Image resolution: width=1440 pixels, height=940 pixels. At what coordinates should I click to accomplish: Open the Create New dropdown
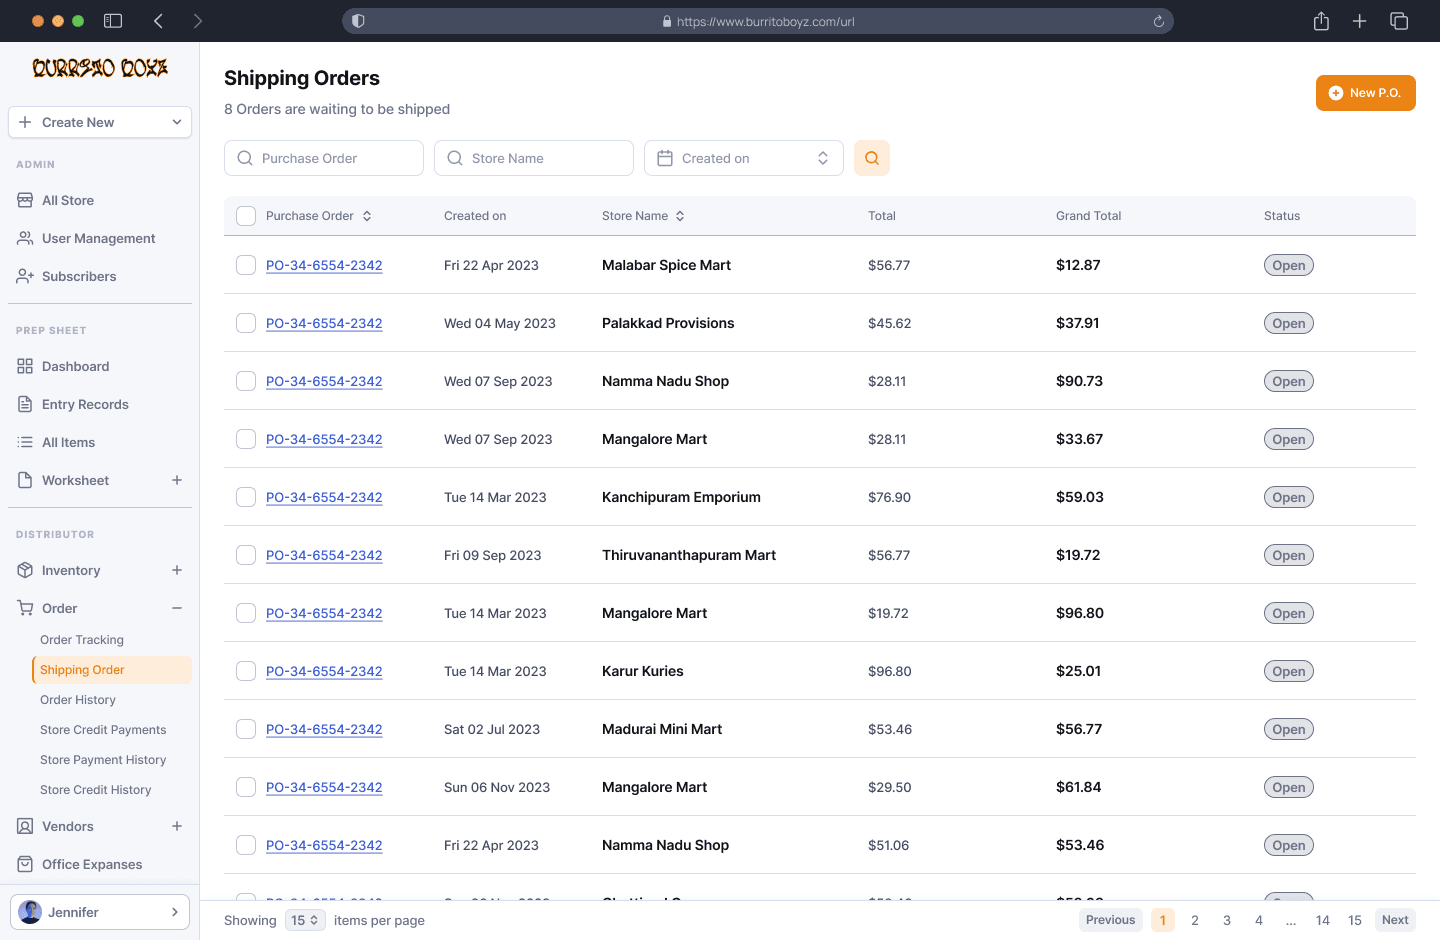tap(100, 122)
